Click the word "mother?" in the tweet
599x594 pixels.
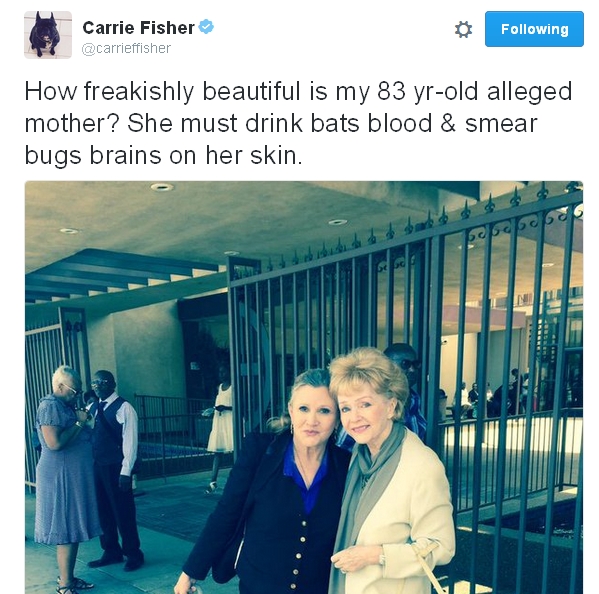[x=72, y=123]
